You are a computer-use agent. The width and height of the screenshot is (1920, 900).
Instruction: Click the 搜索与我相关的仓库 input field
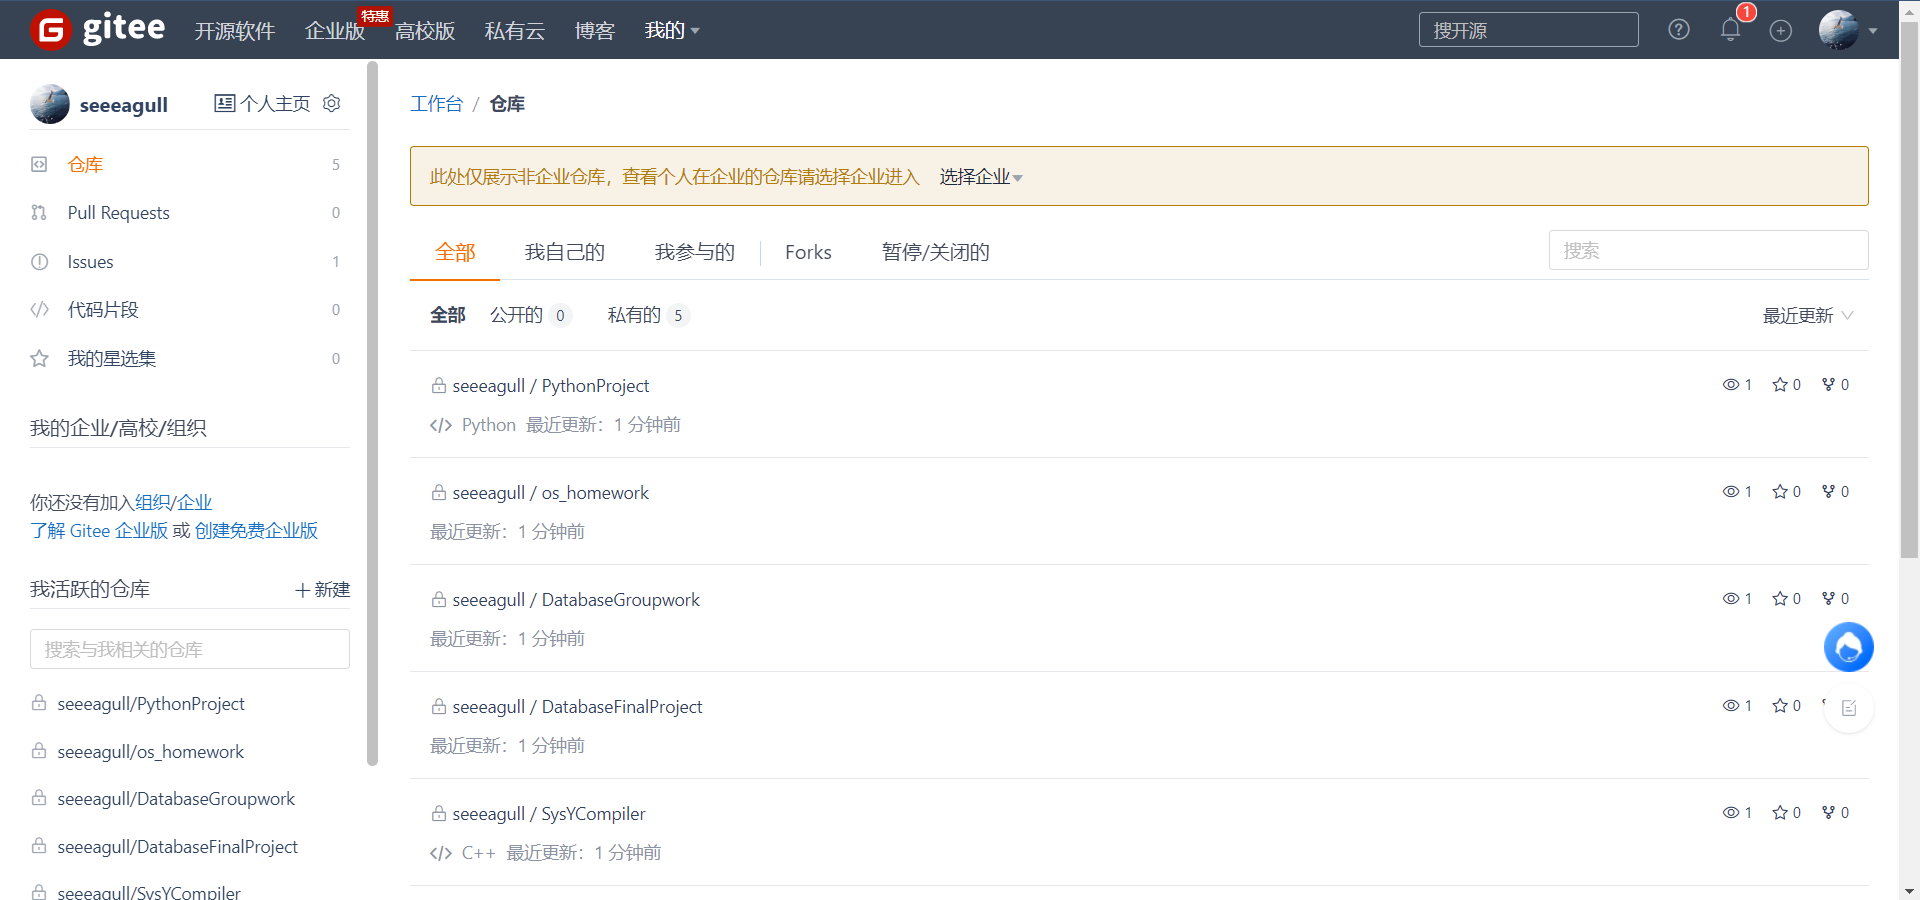tap(190, 649)
